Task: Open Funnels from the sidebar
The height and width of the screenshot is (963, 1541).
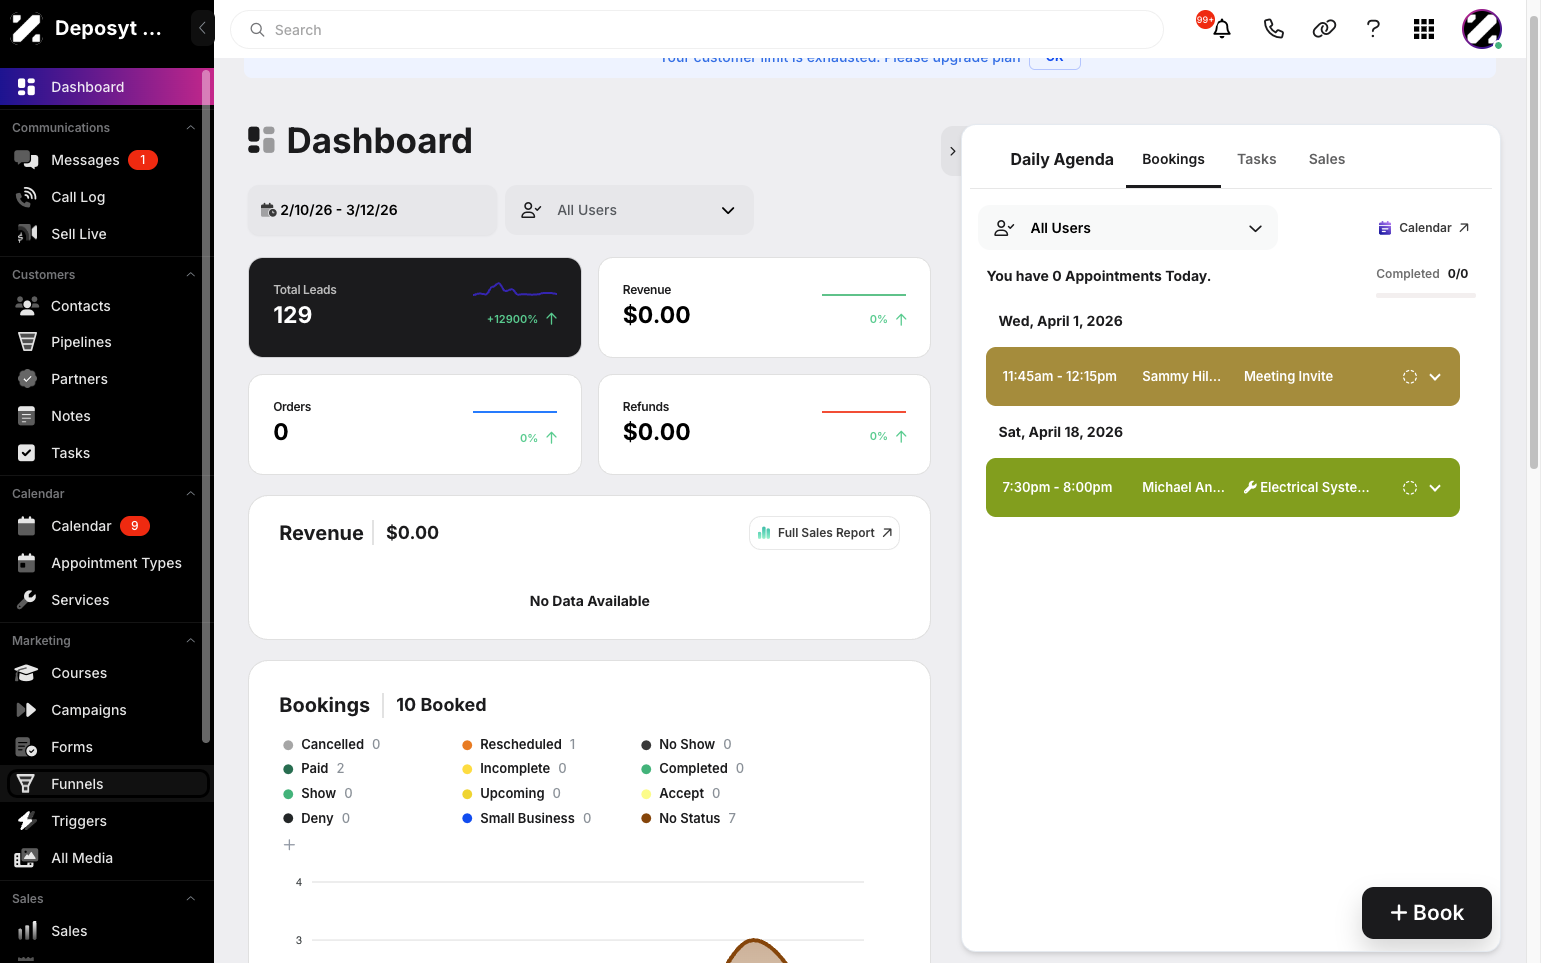Action: click(x=107, y=784)
